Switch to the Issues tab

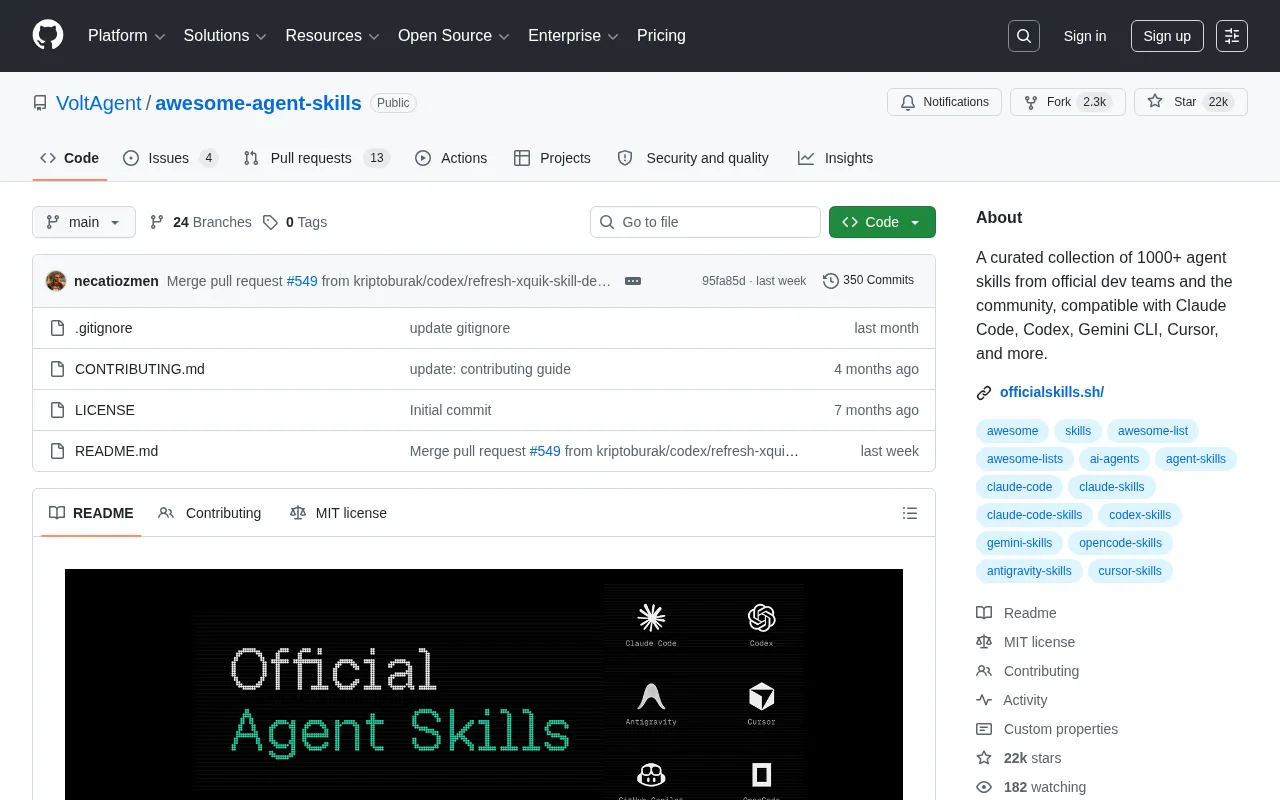point(170,158)
